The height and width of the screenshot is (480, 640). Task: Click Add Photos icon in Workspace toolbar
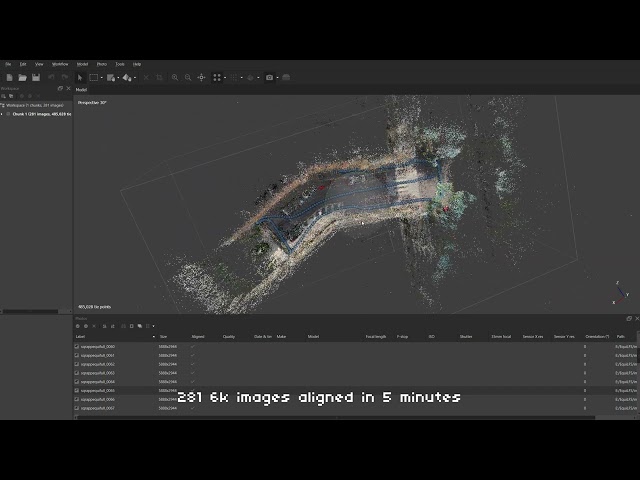pos(11,96)
